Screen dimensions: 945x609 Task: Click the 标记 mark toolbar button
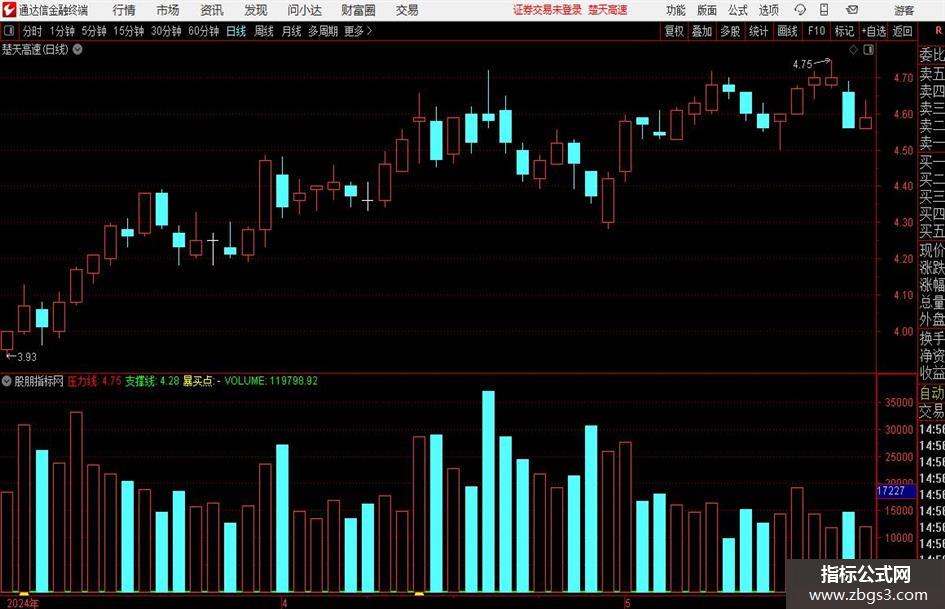point(844,31)
